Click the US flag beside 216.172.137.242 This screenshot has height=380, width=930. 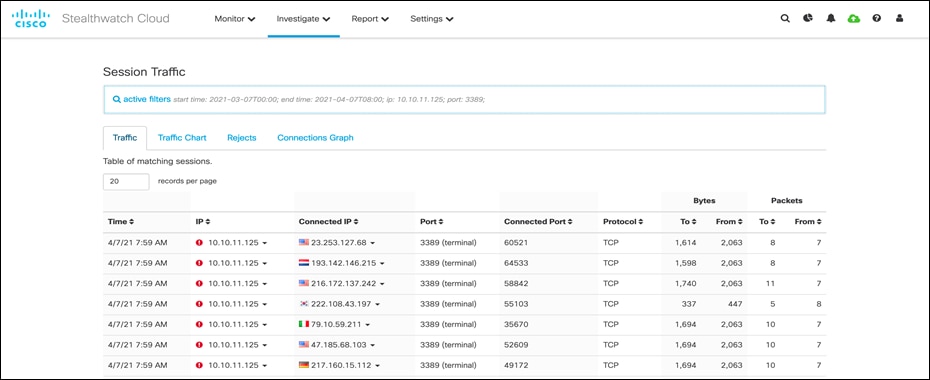point(304,283)
